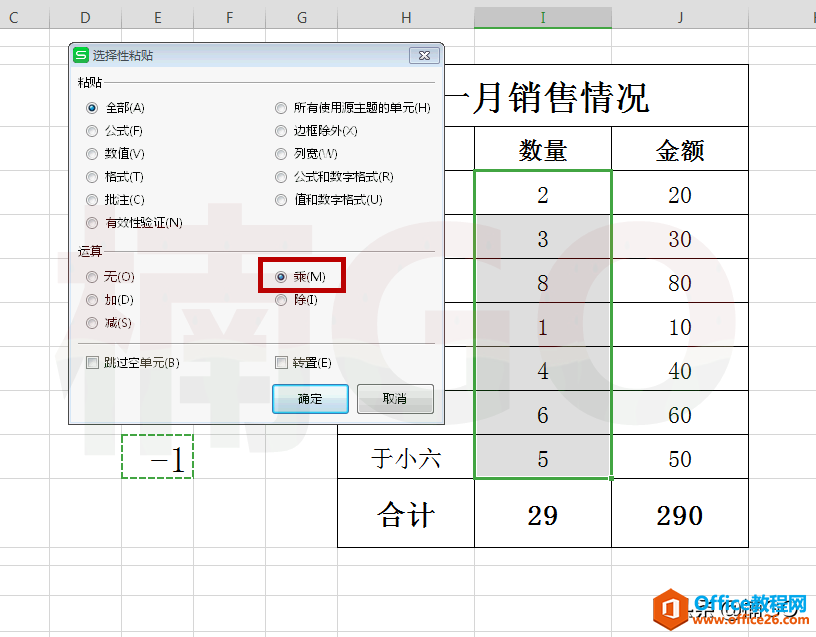Cancel the dialog with 取消 button
816x637 pixels.
(395, 399)
